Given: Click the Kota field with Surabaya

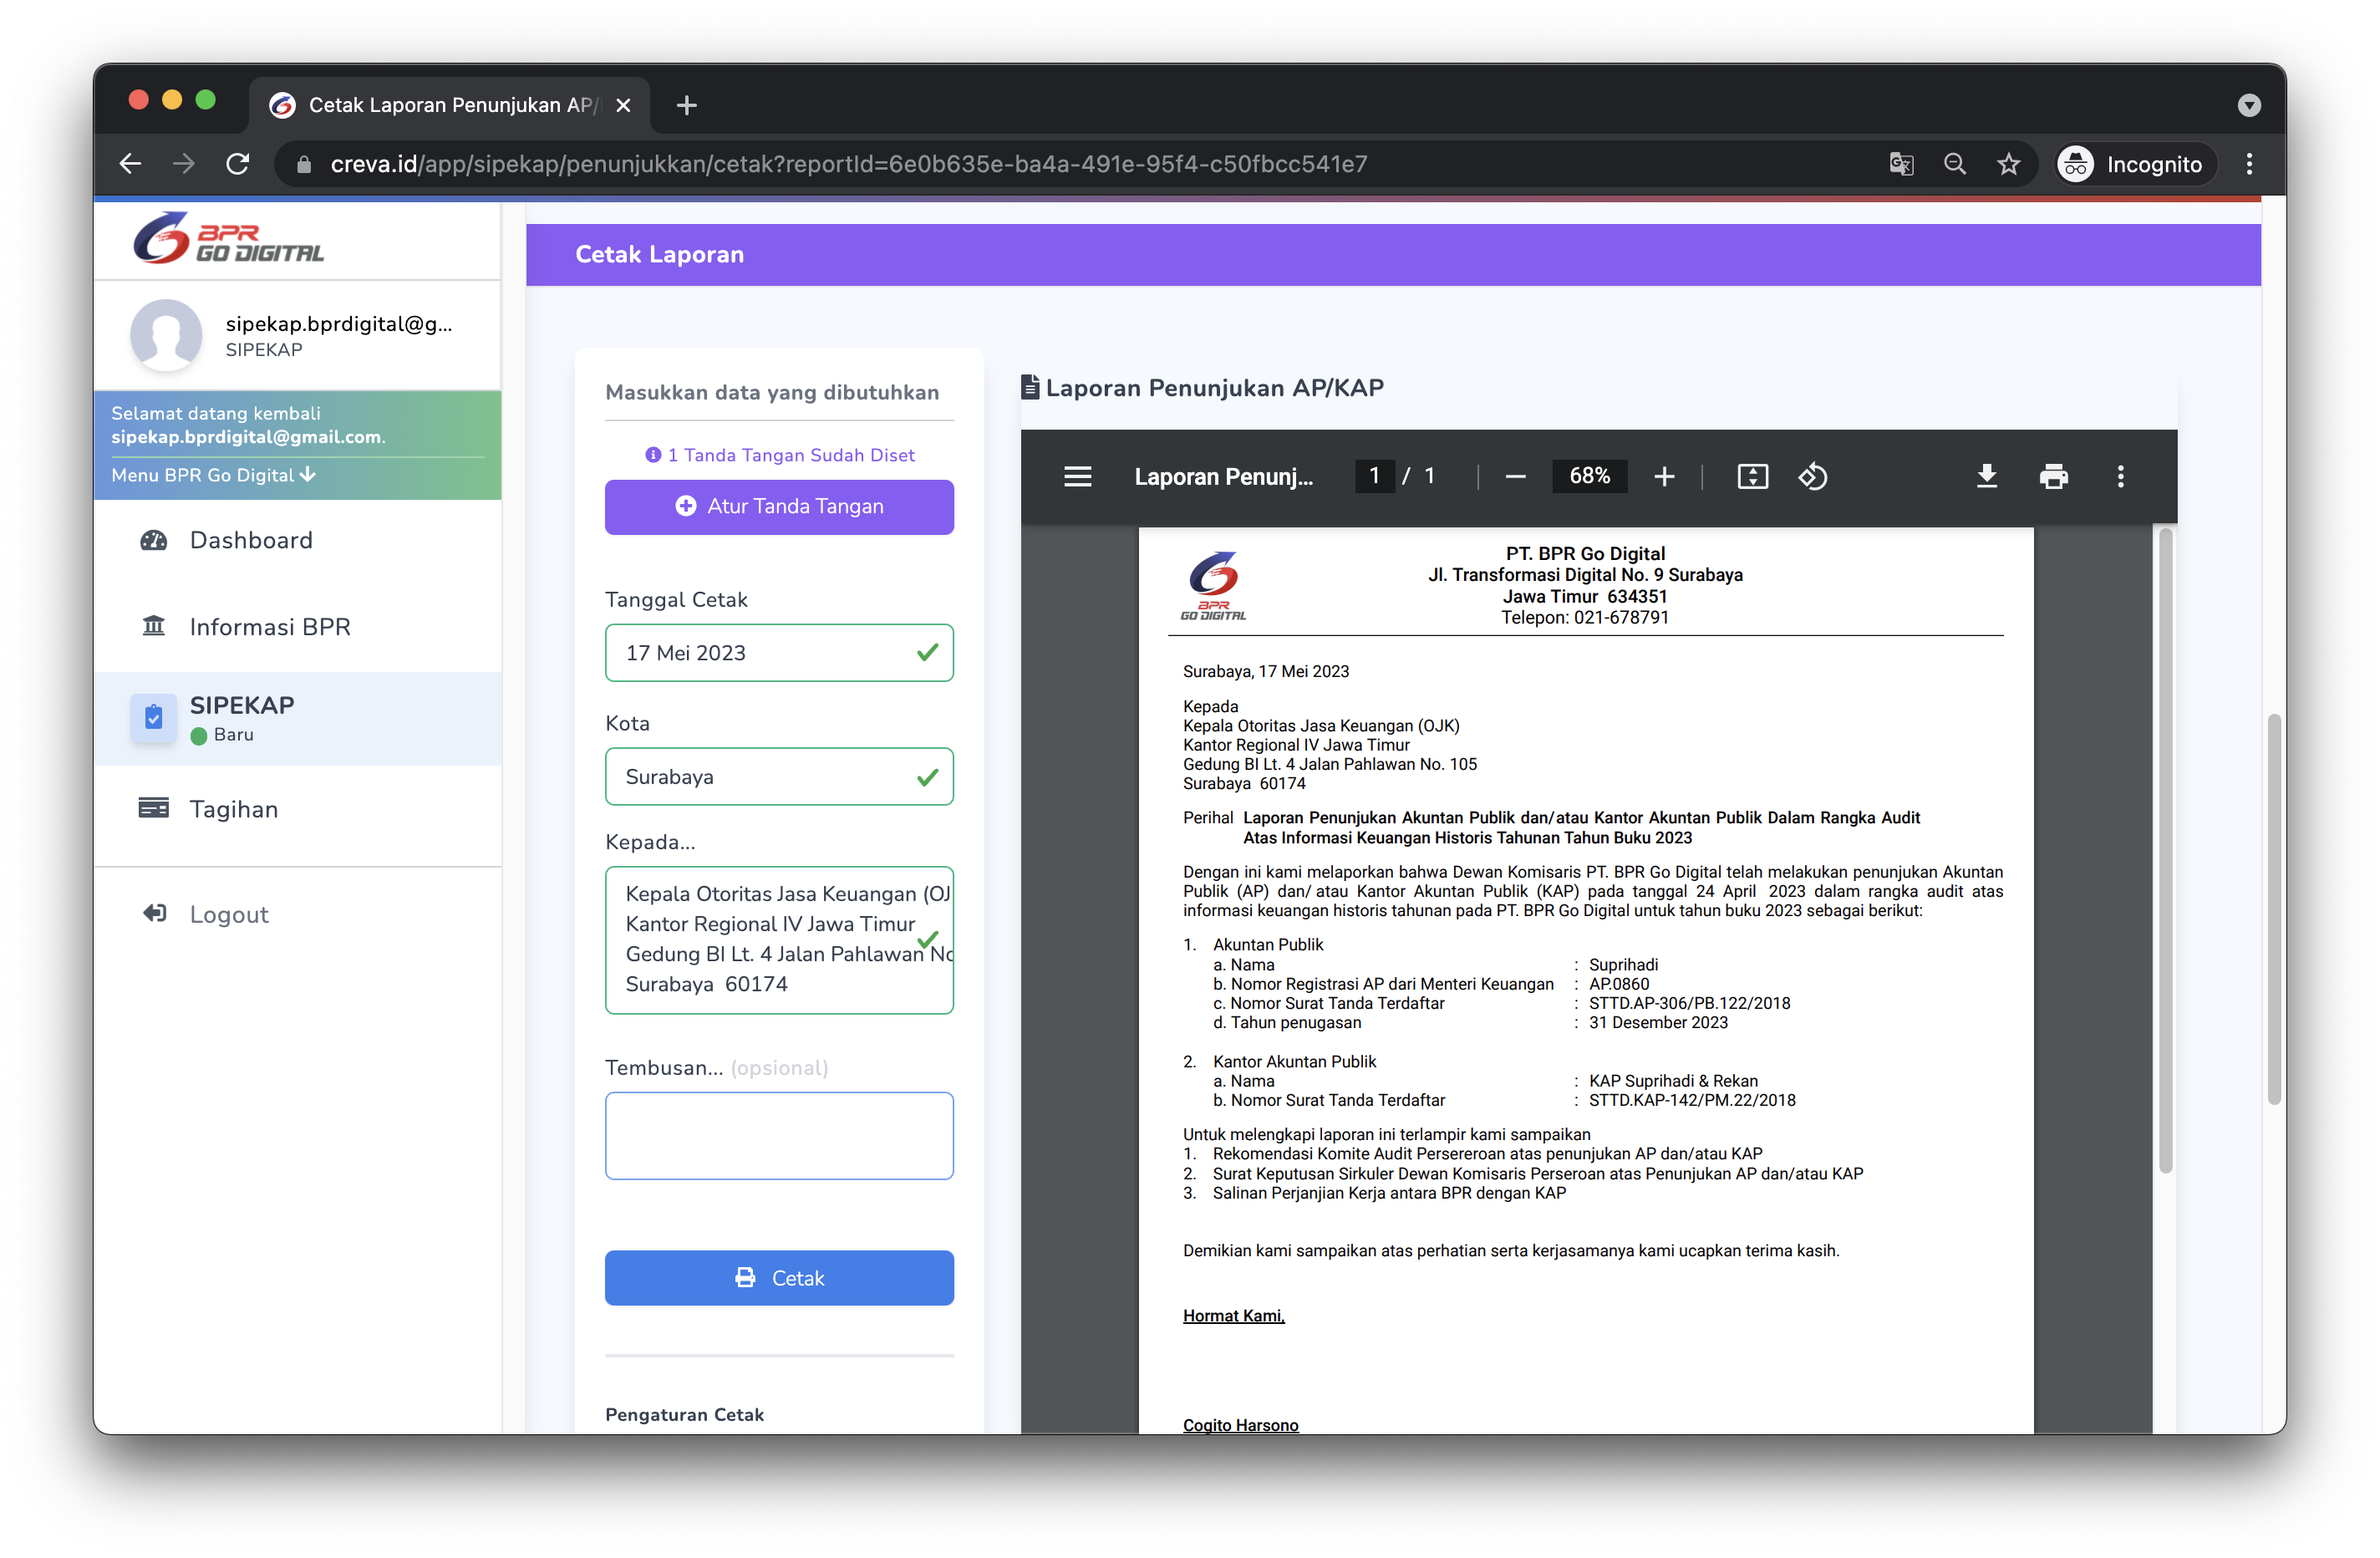Looking at the screenshot, I should [779, 777].
